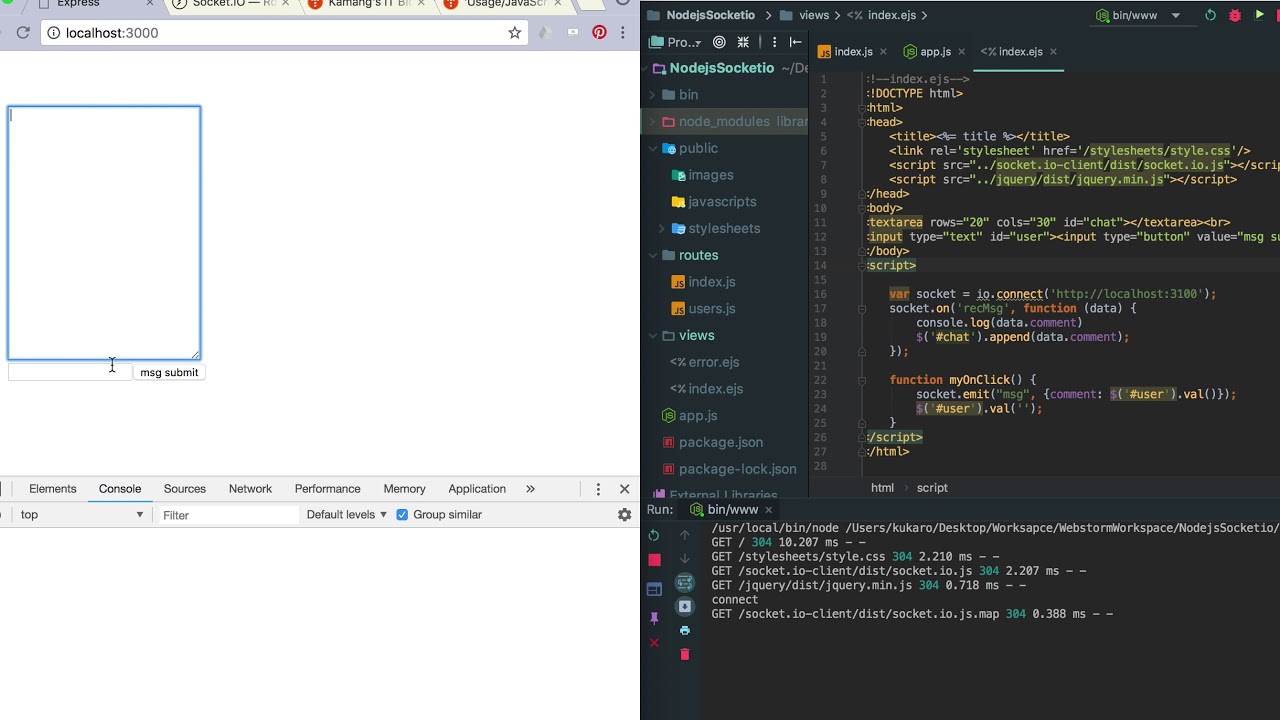Click the user text input field
The image size is (1280, 720).
70,372
